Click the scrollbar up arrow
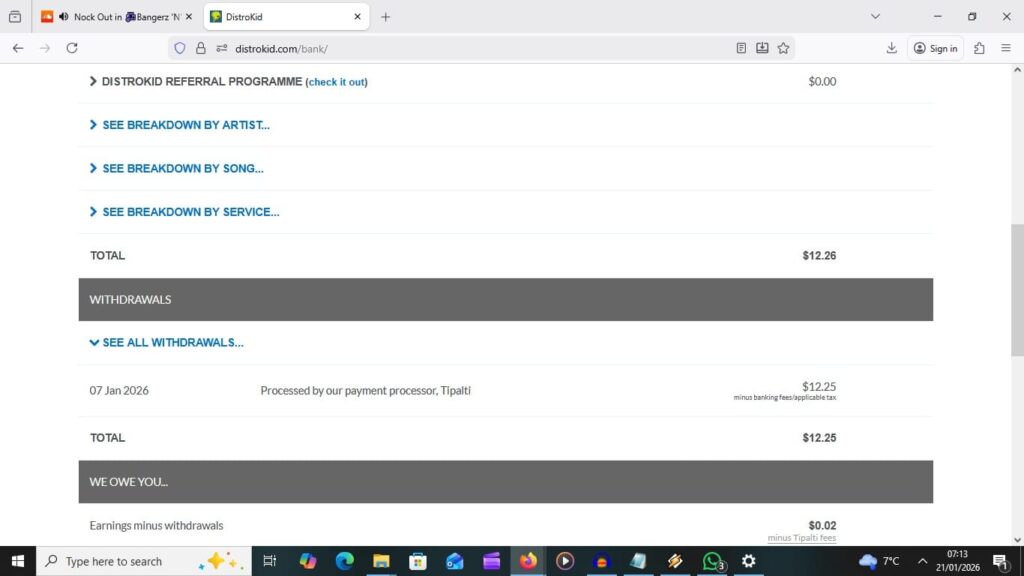The width and height of the screenshot is (1024, 576). (x=1017, y=69)
